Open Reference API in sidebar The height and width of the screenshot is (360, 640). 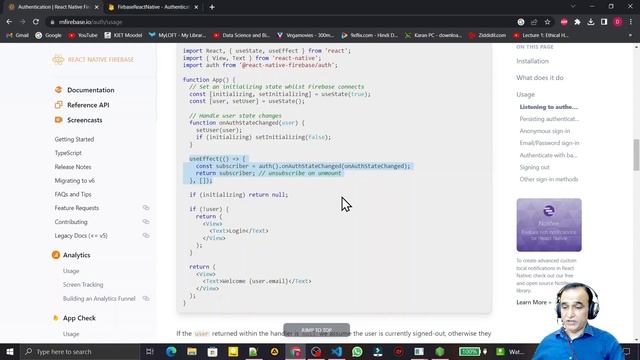[88, 105]
